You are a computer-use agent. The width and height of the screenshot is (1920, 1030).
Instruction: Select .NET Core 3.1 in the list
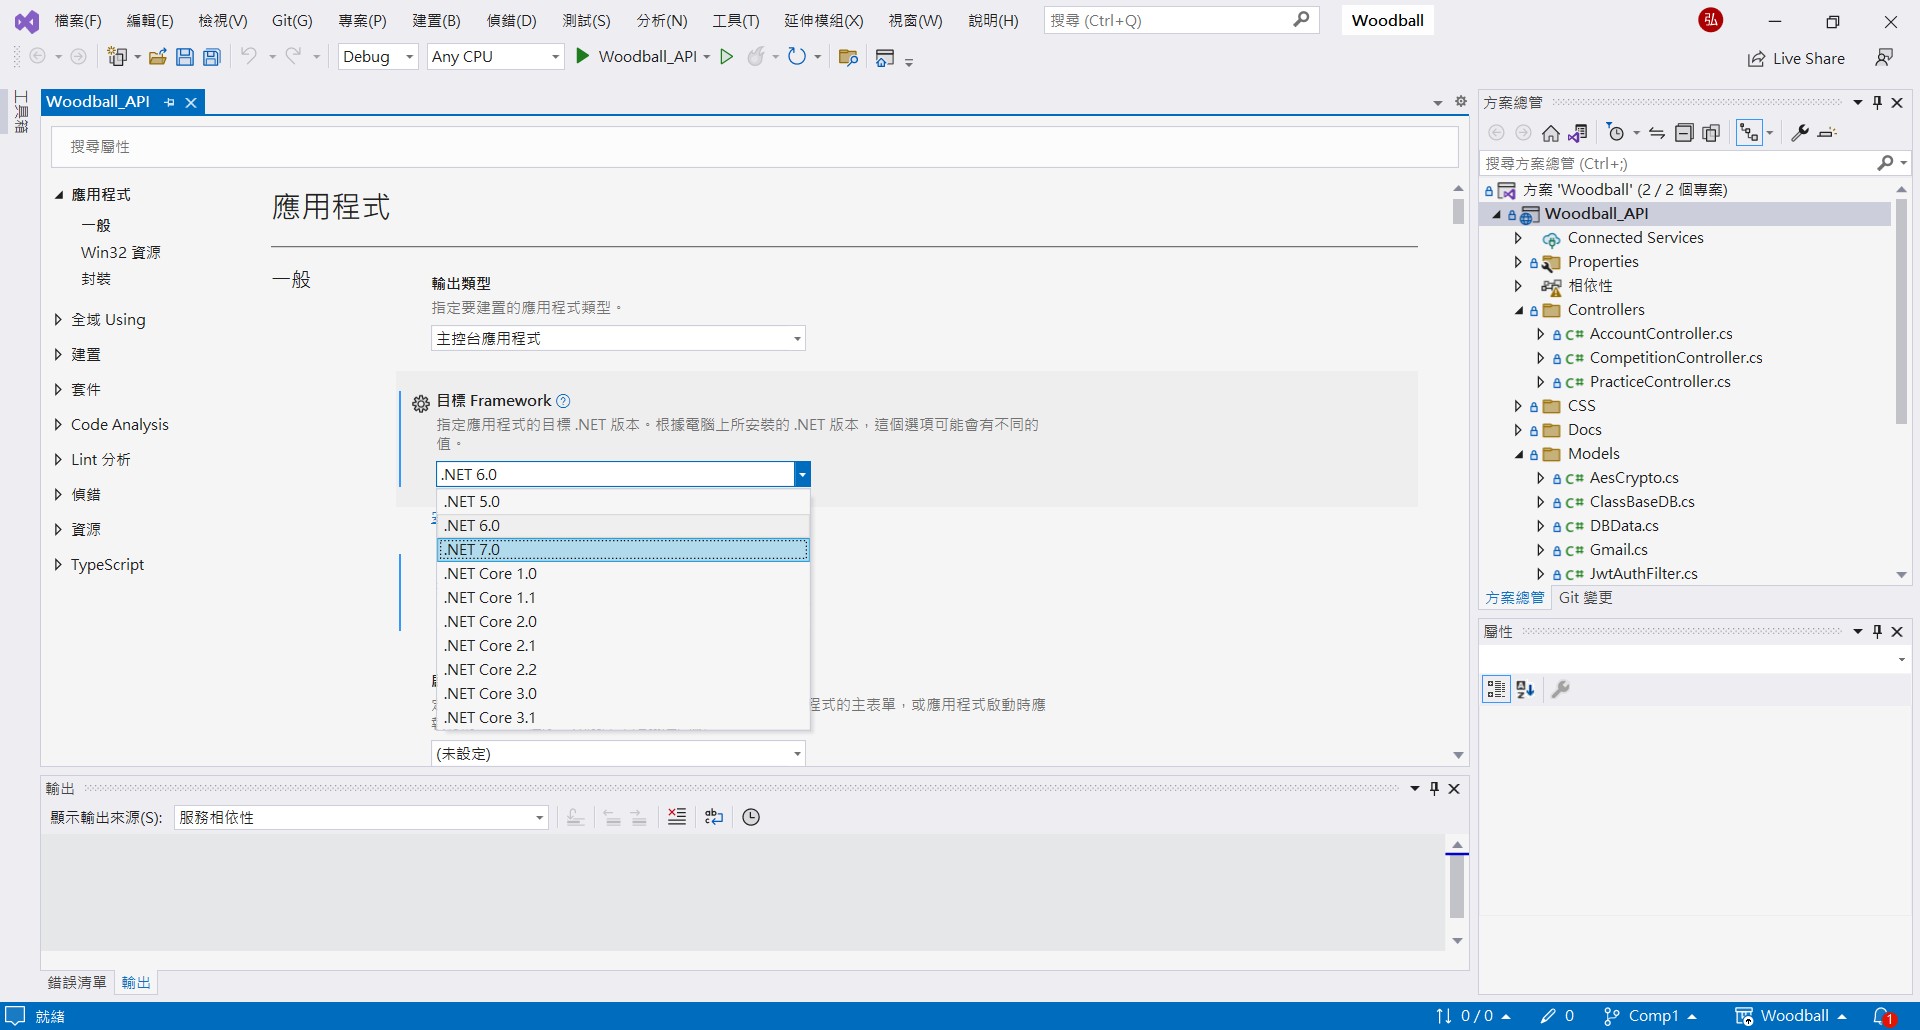point(623,718)
